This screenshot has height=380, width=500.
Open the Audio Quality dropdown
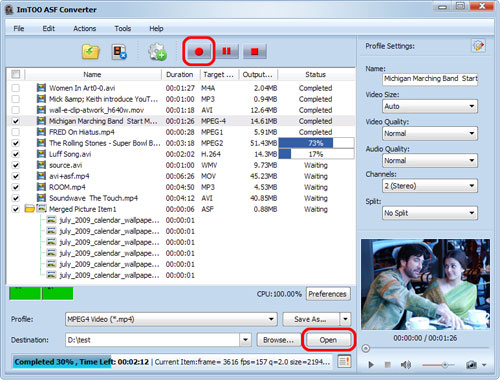point(430,161)
